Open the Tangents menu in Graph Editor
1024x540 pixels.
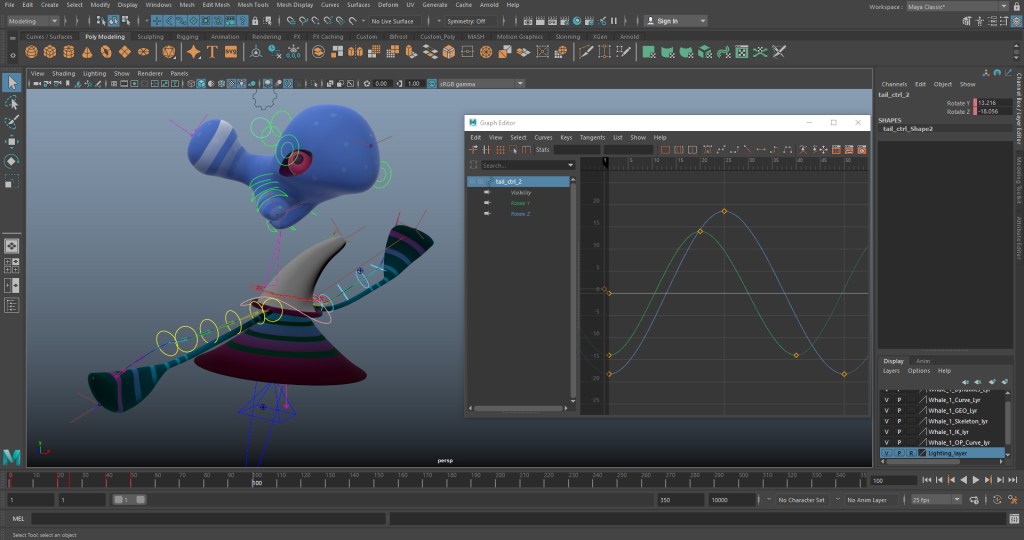[x=592, y=137]
